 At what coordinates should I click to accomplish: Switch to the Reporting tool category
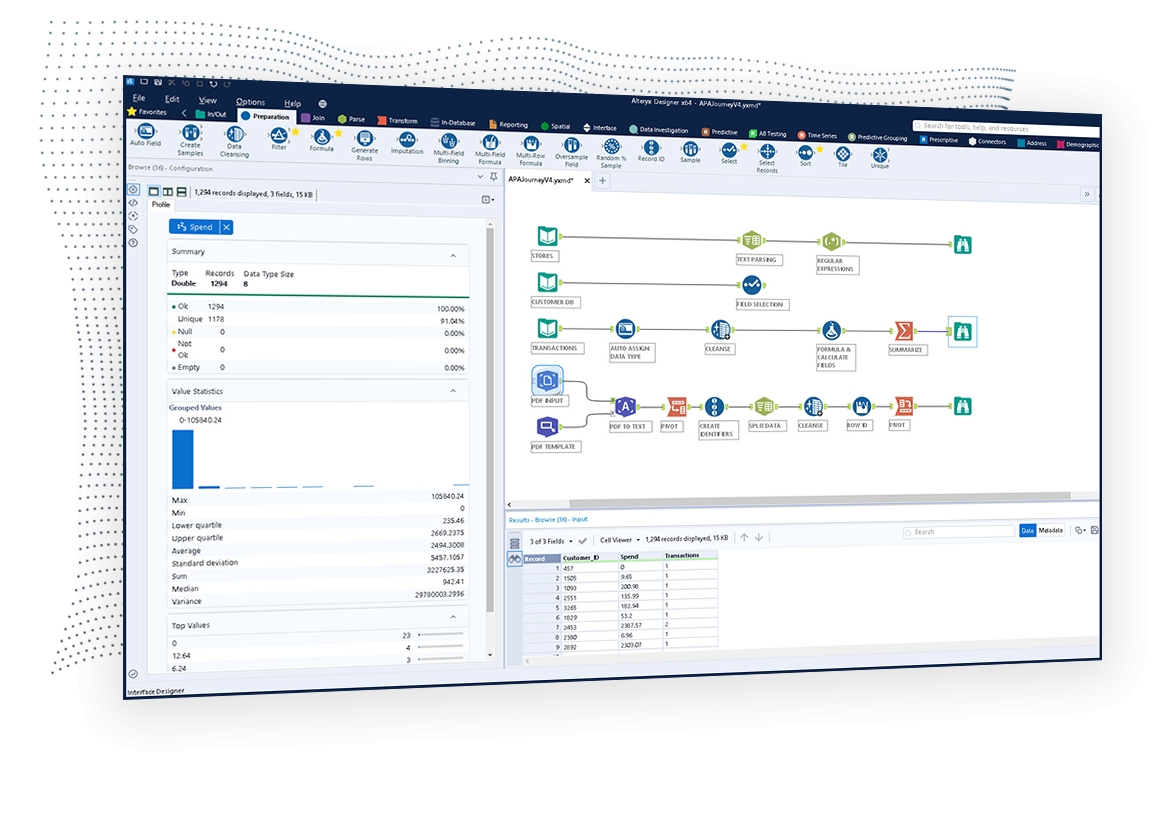click(509, 125)
